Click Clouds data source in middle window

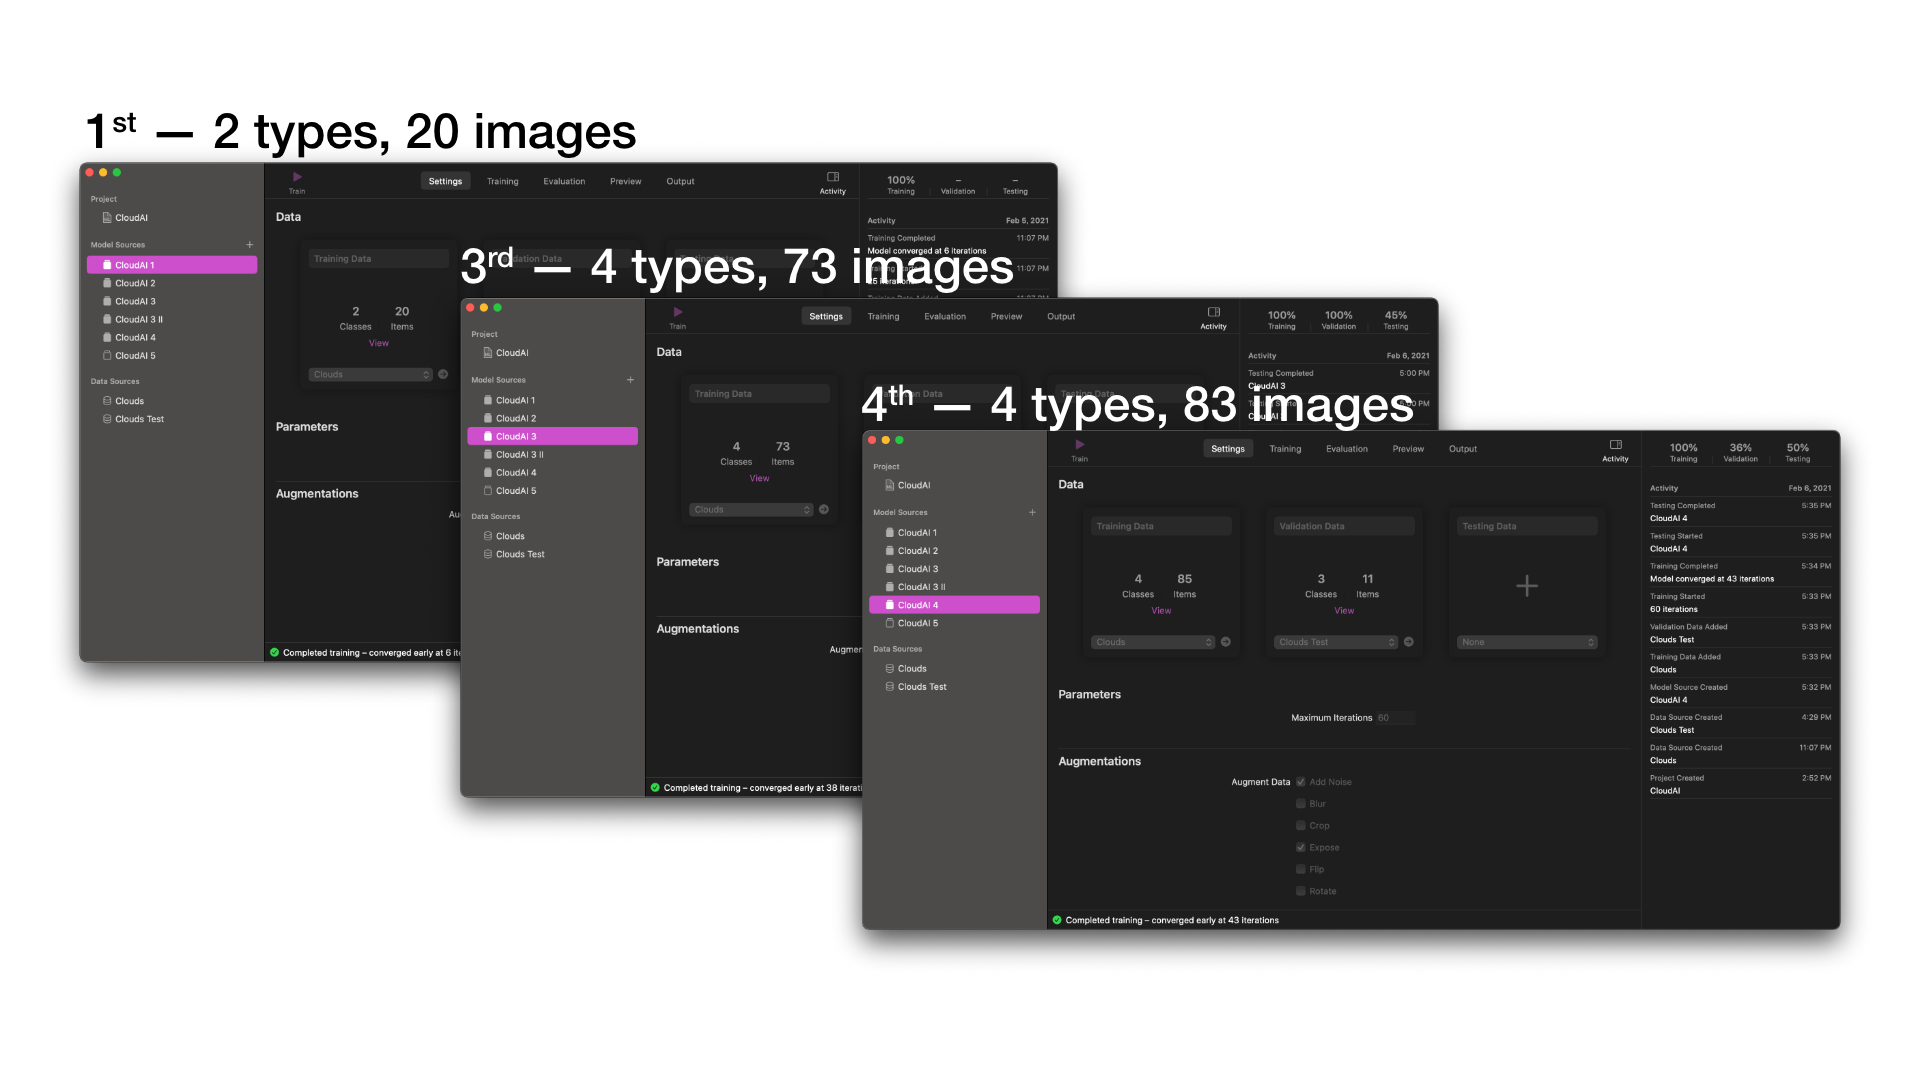coord(510,536)
